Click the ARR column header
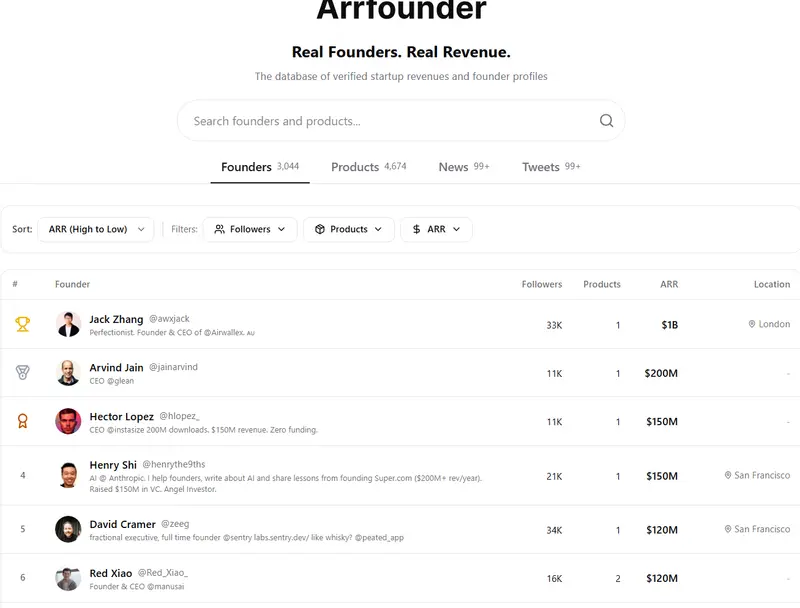Viewport: 800px width, 608px height. (x=669, y=284)
